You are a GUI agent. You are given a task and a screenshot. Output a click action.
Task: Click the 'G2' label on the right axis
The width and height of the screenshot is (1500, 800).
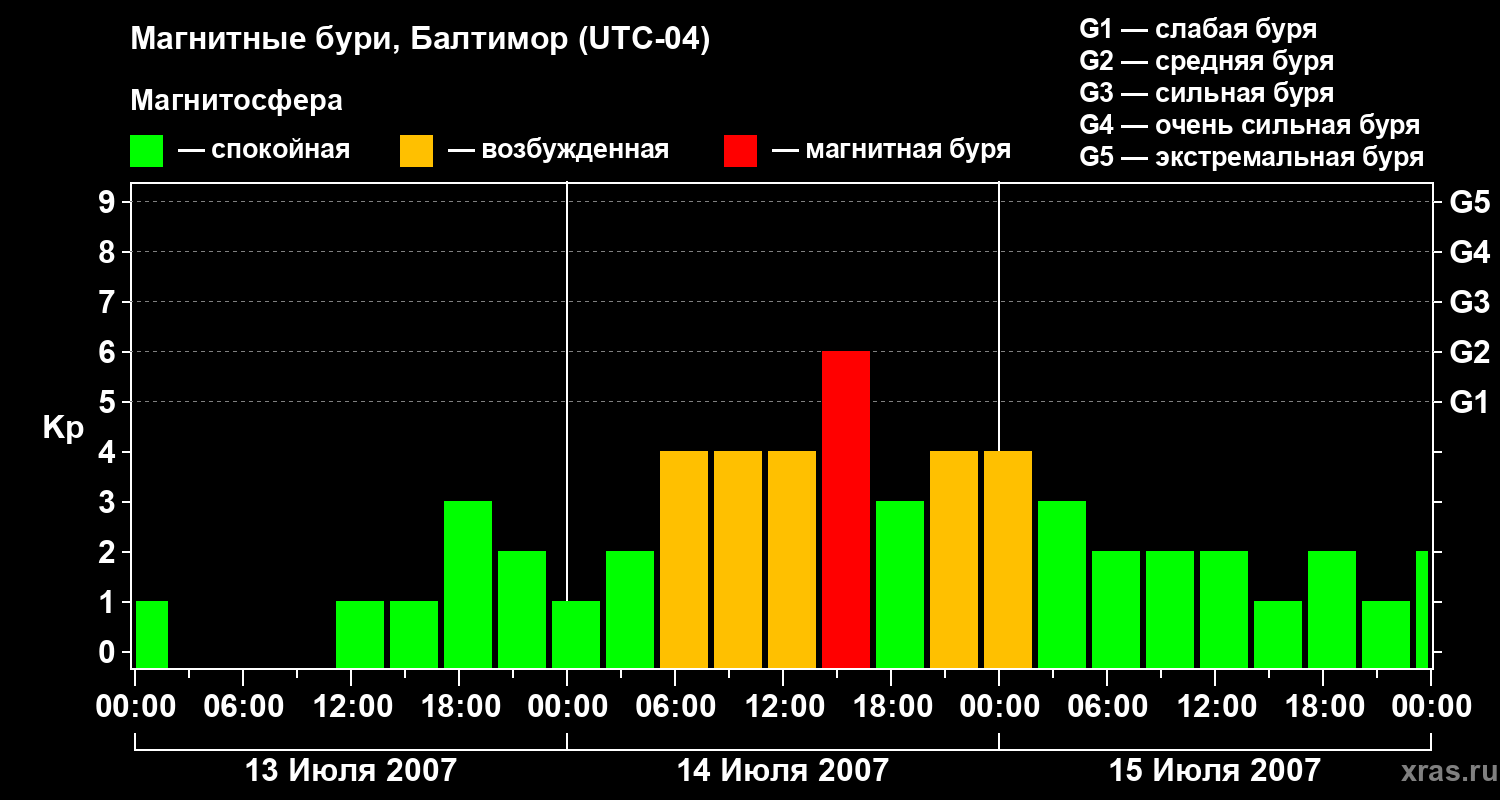tap(1470, 352)
